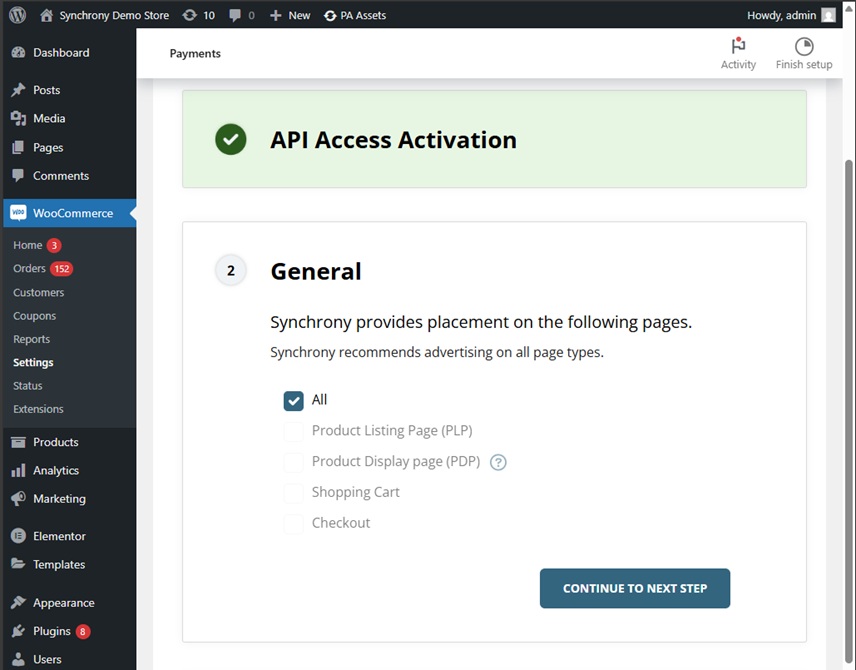Viewport: 856px width, 670px height.
Task: Open the Synchrony Demo Store site link
Action: pos(113,15)
